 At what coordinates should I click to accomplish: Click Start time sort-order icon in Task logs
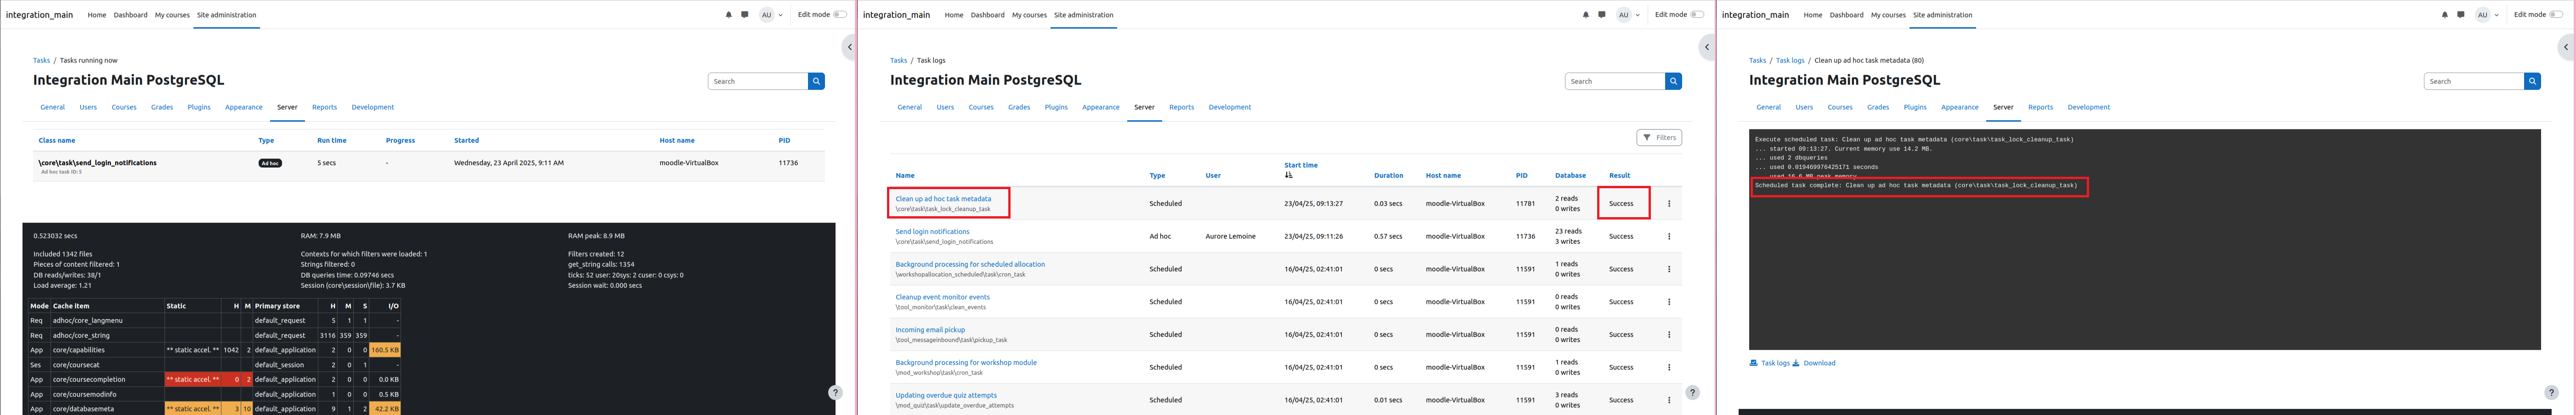(x=1288, y=175)
